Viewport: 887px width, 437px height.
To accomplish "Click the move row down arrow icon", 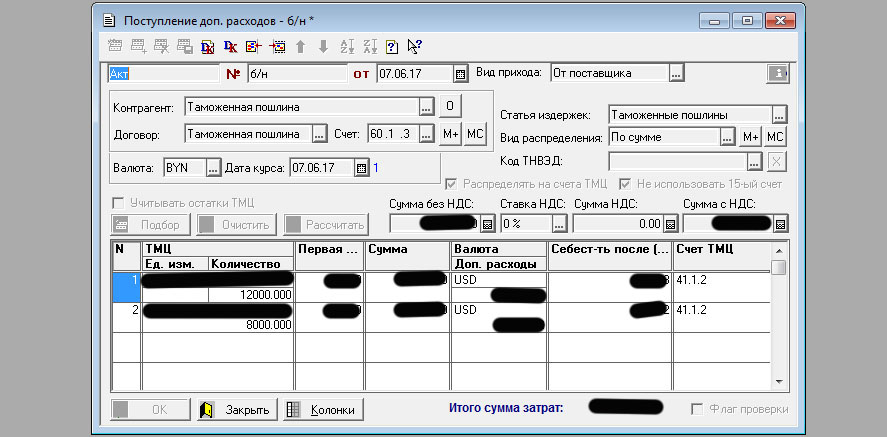I will click(x=323, y=46).
